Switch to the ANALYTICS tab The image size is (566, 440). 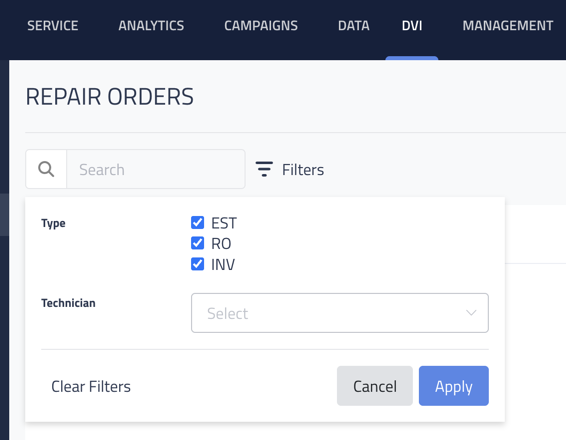click(x=151, y=26)
